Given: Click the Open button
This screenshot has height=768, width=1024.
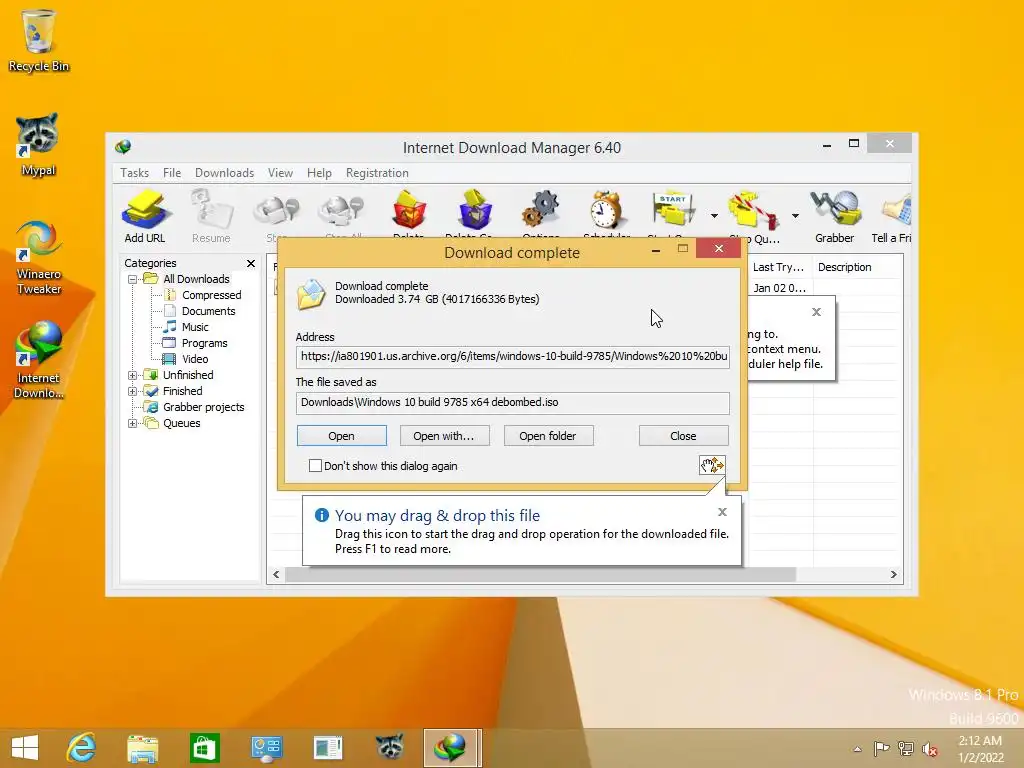Looking at the screenshot, I should [342, 436].
